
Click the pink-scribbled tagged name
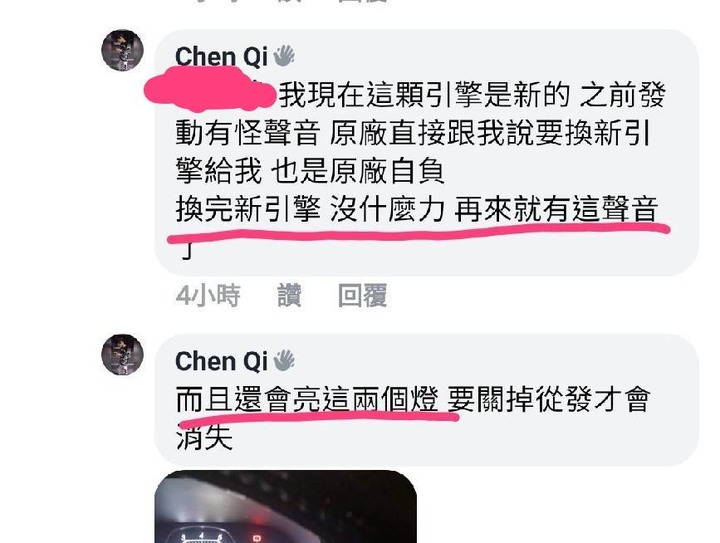coord(210,90)
